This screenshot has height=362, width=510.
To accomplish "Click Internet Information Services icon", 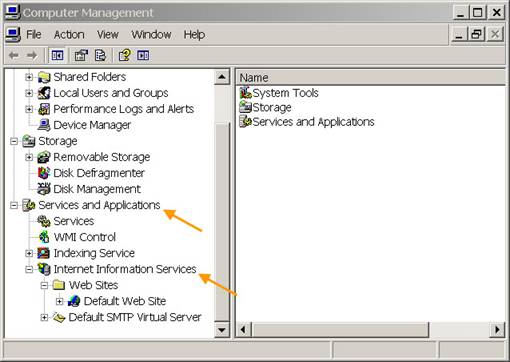I will (x=44, y=269).
